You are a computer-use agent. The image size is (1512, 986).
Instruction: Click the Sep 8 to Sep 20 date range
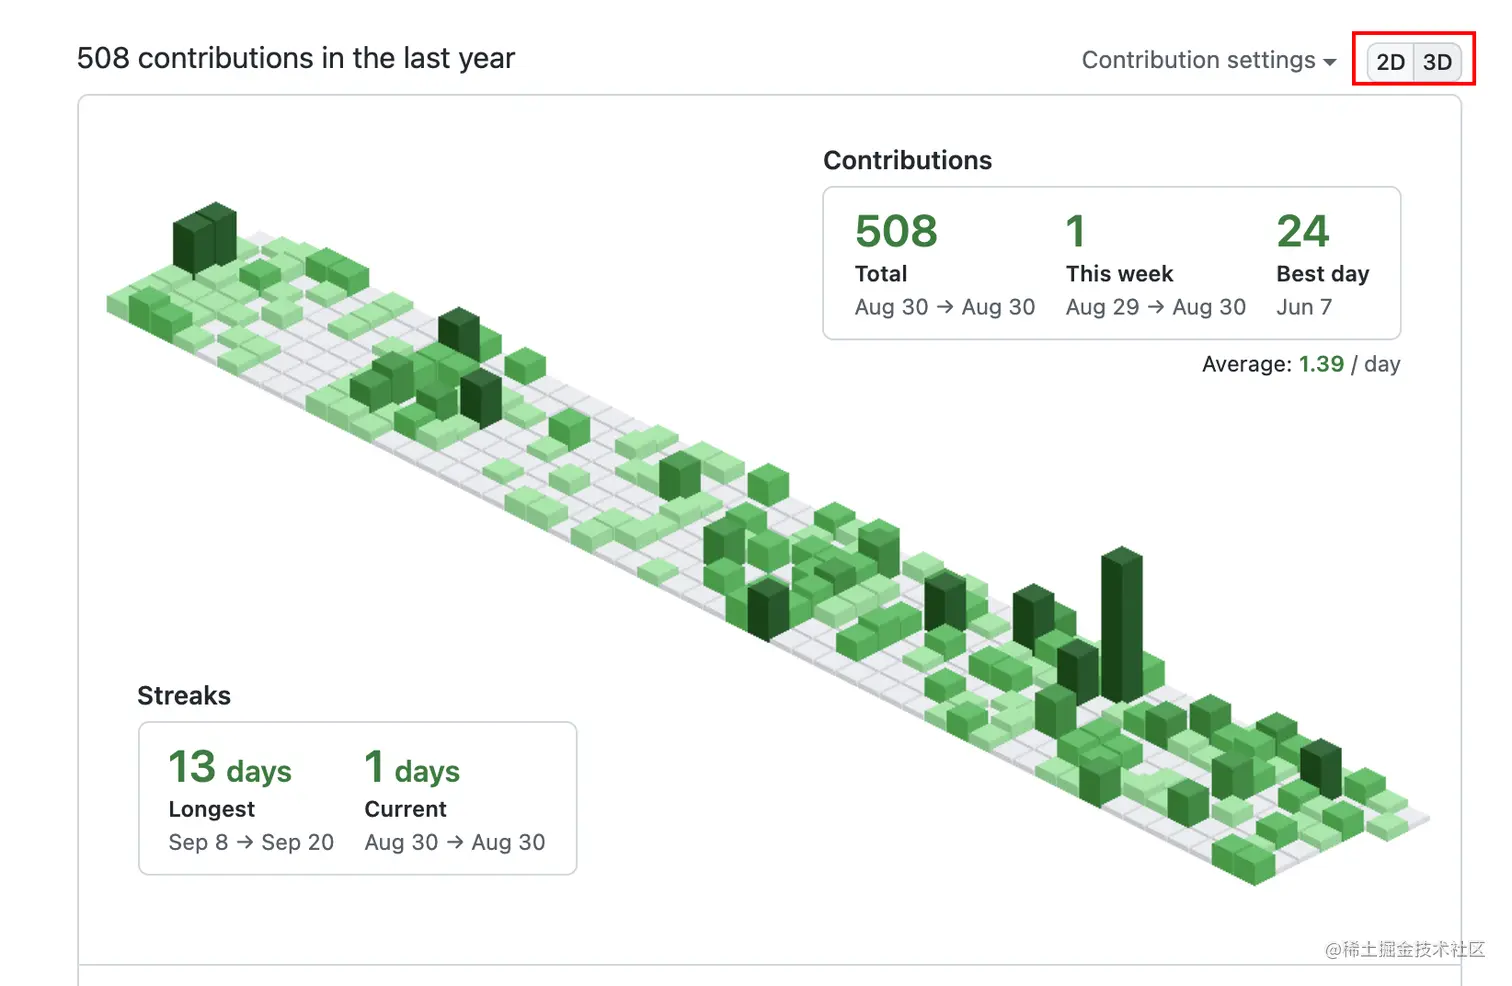pyautogui.click(x=251, y=842)
